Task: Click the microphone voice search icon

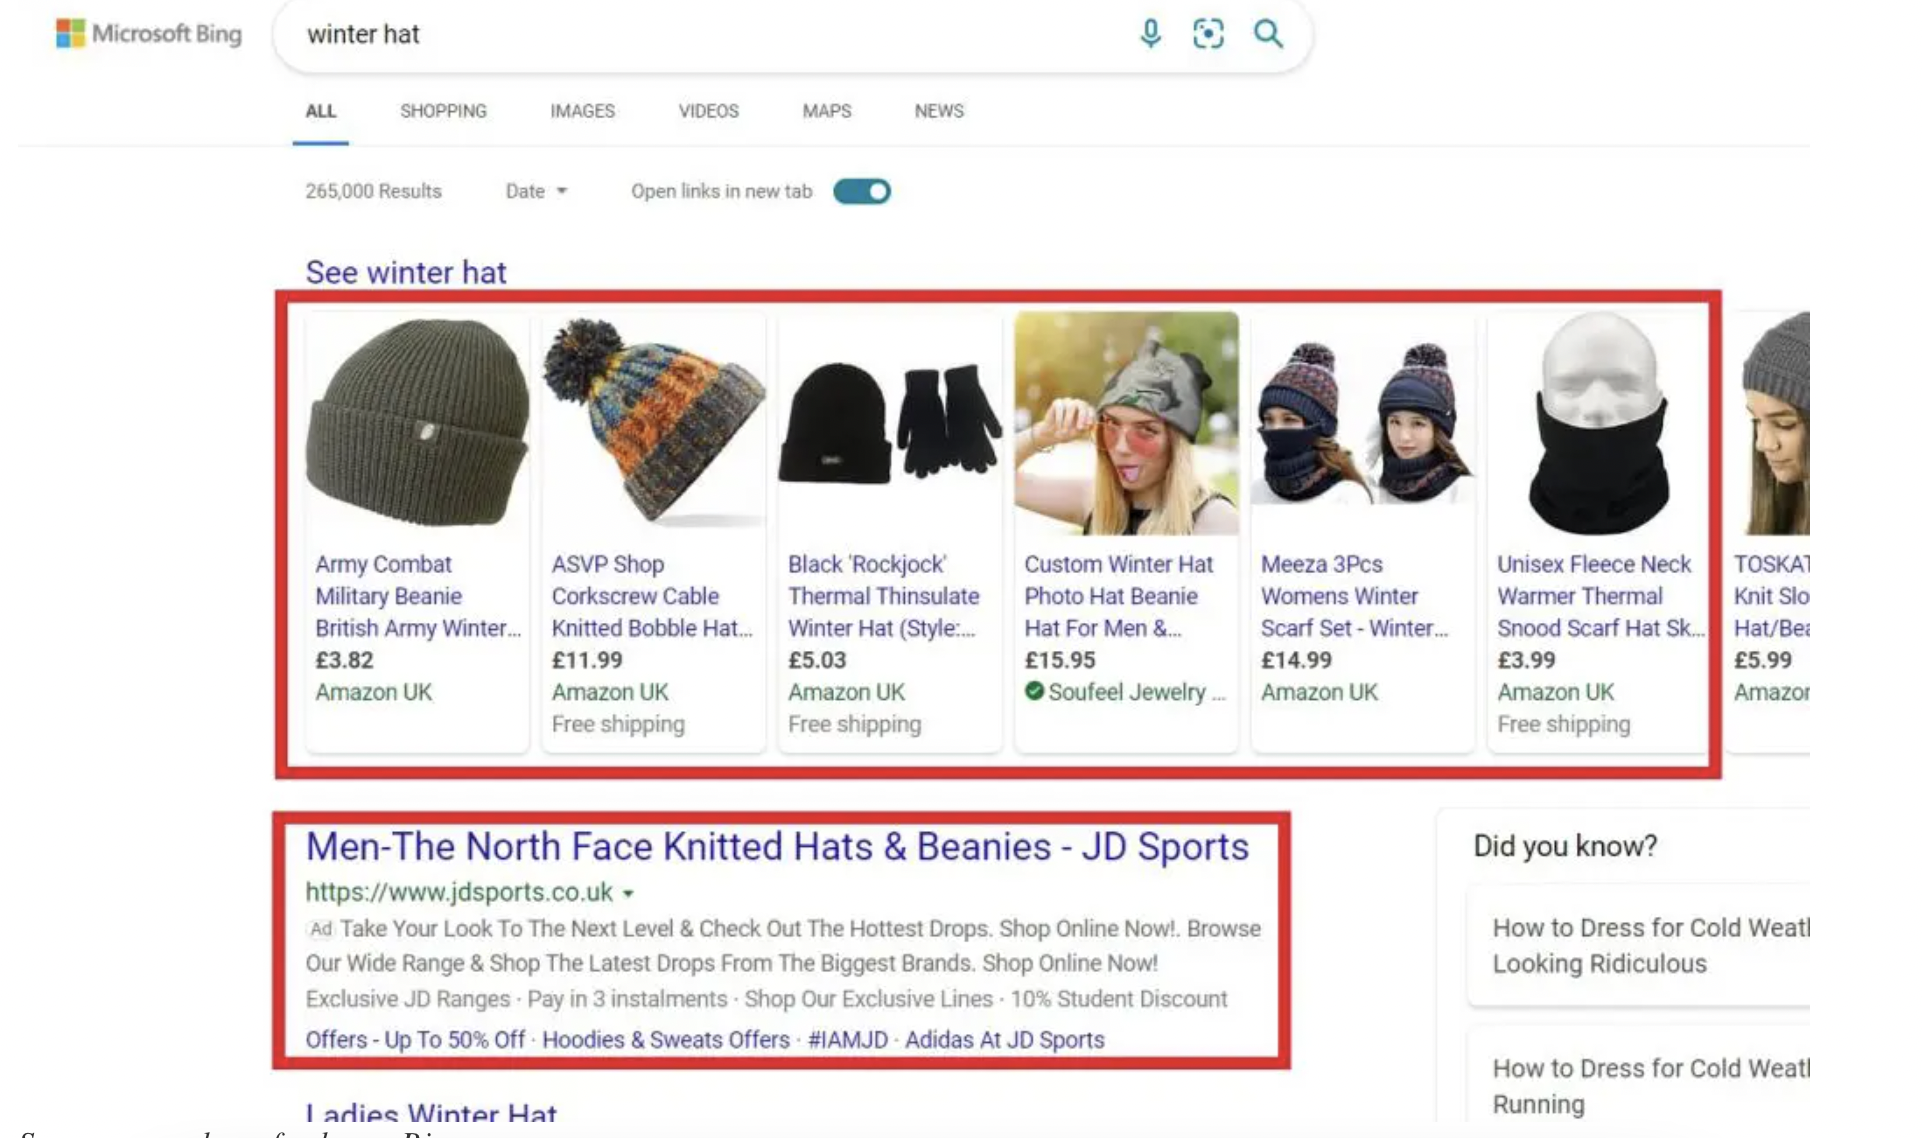Action: pyautogui.click(x=1150, y=34)
